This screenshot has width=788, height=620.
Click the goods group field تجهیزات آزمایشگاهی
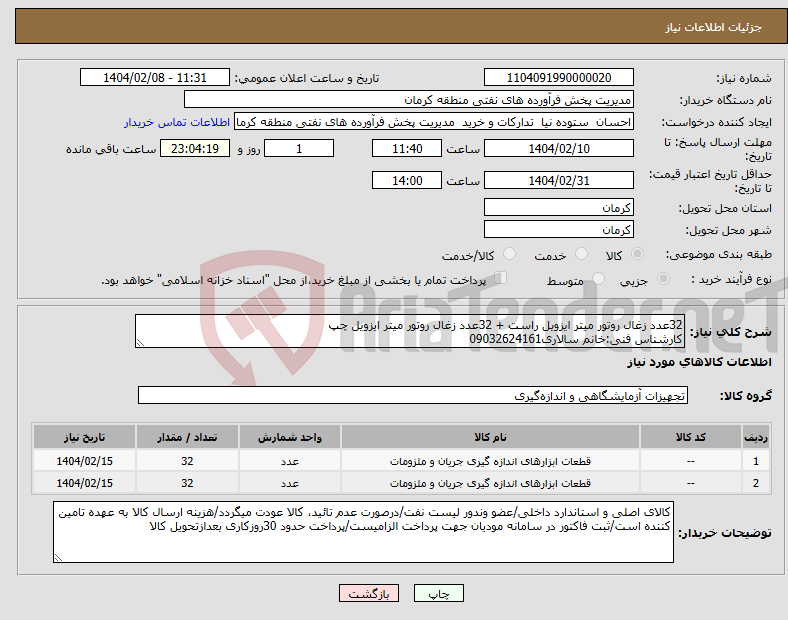pos(413,395)
